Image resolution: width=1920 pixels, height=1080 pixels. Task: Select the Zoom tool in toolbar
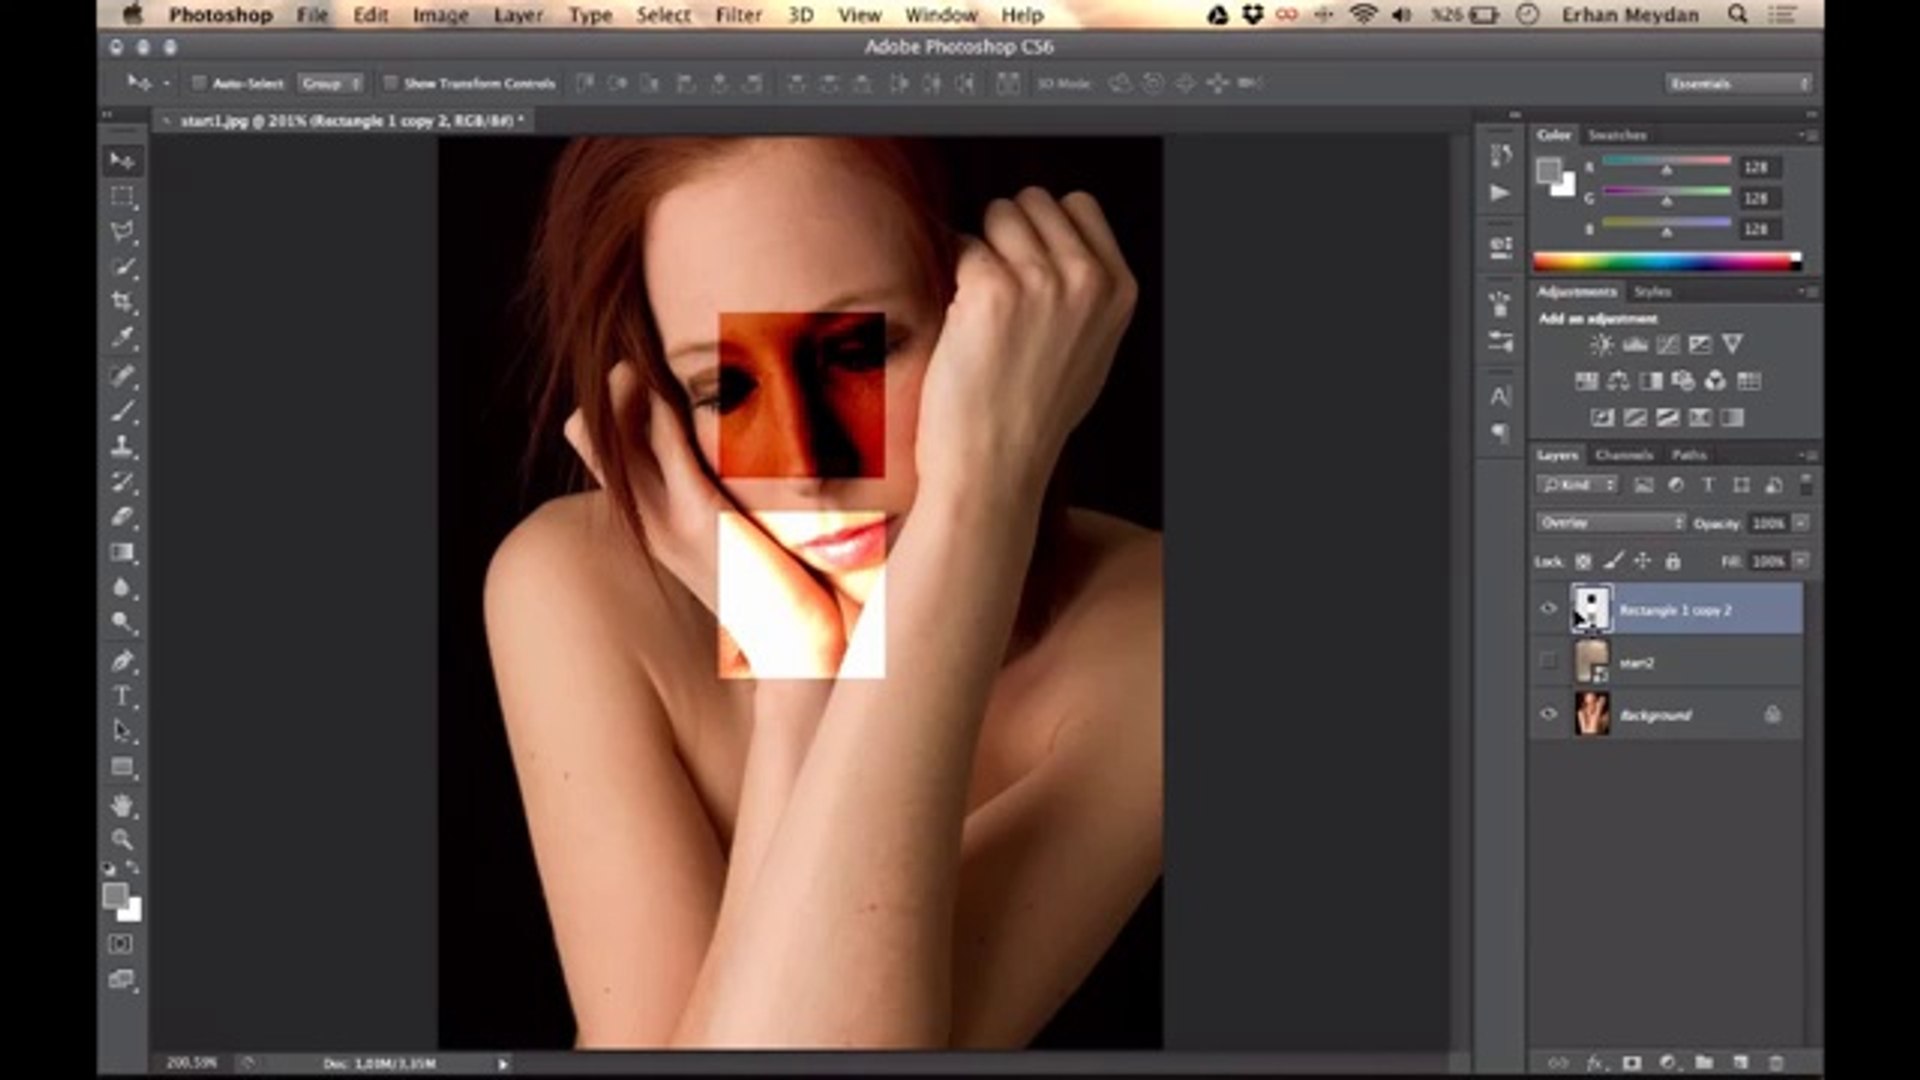[x=122, y=840]
